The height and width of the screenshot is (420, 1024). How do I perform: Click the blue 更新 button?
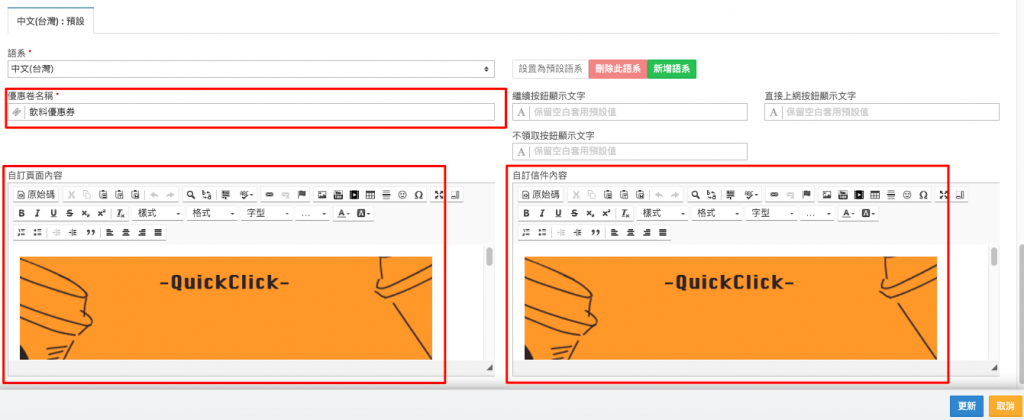pos(967,406)
